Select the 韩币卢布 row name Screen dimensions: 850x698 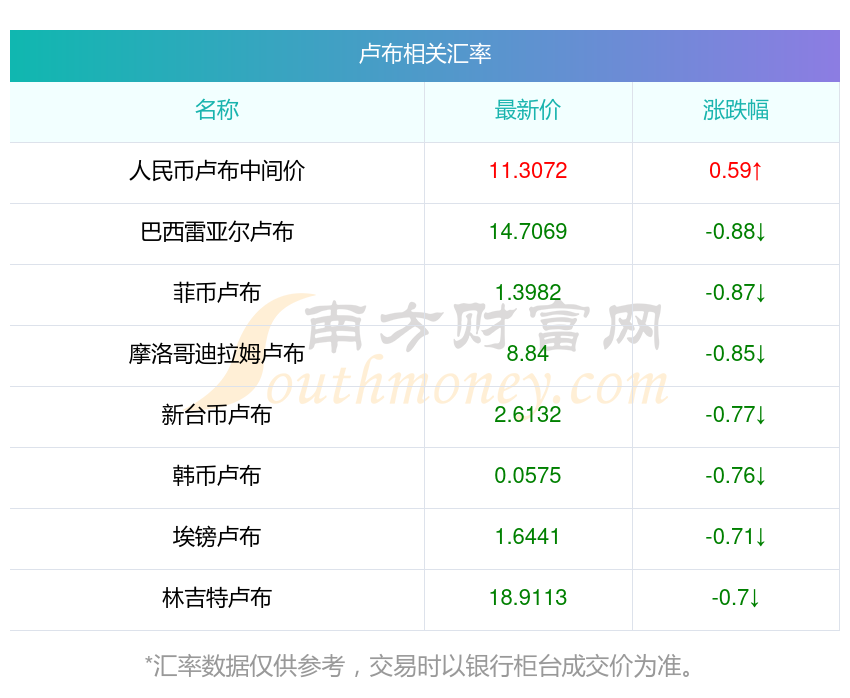pyautogui.click(x=217, y=476)
